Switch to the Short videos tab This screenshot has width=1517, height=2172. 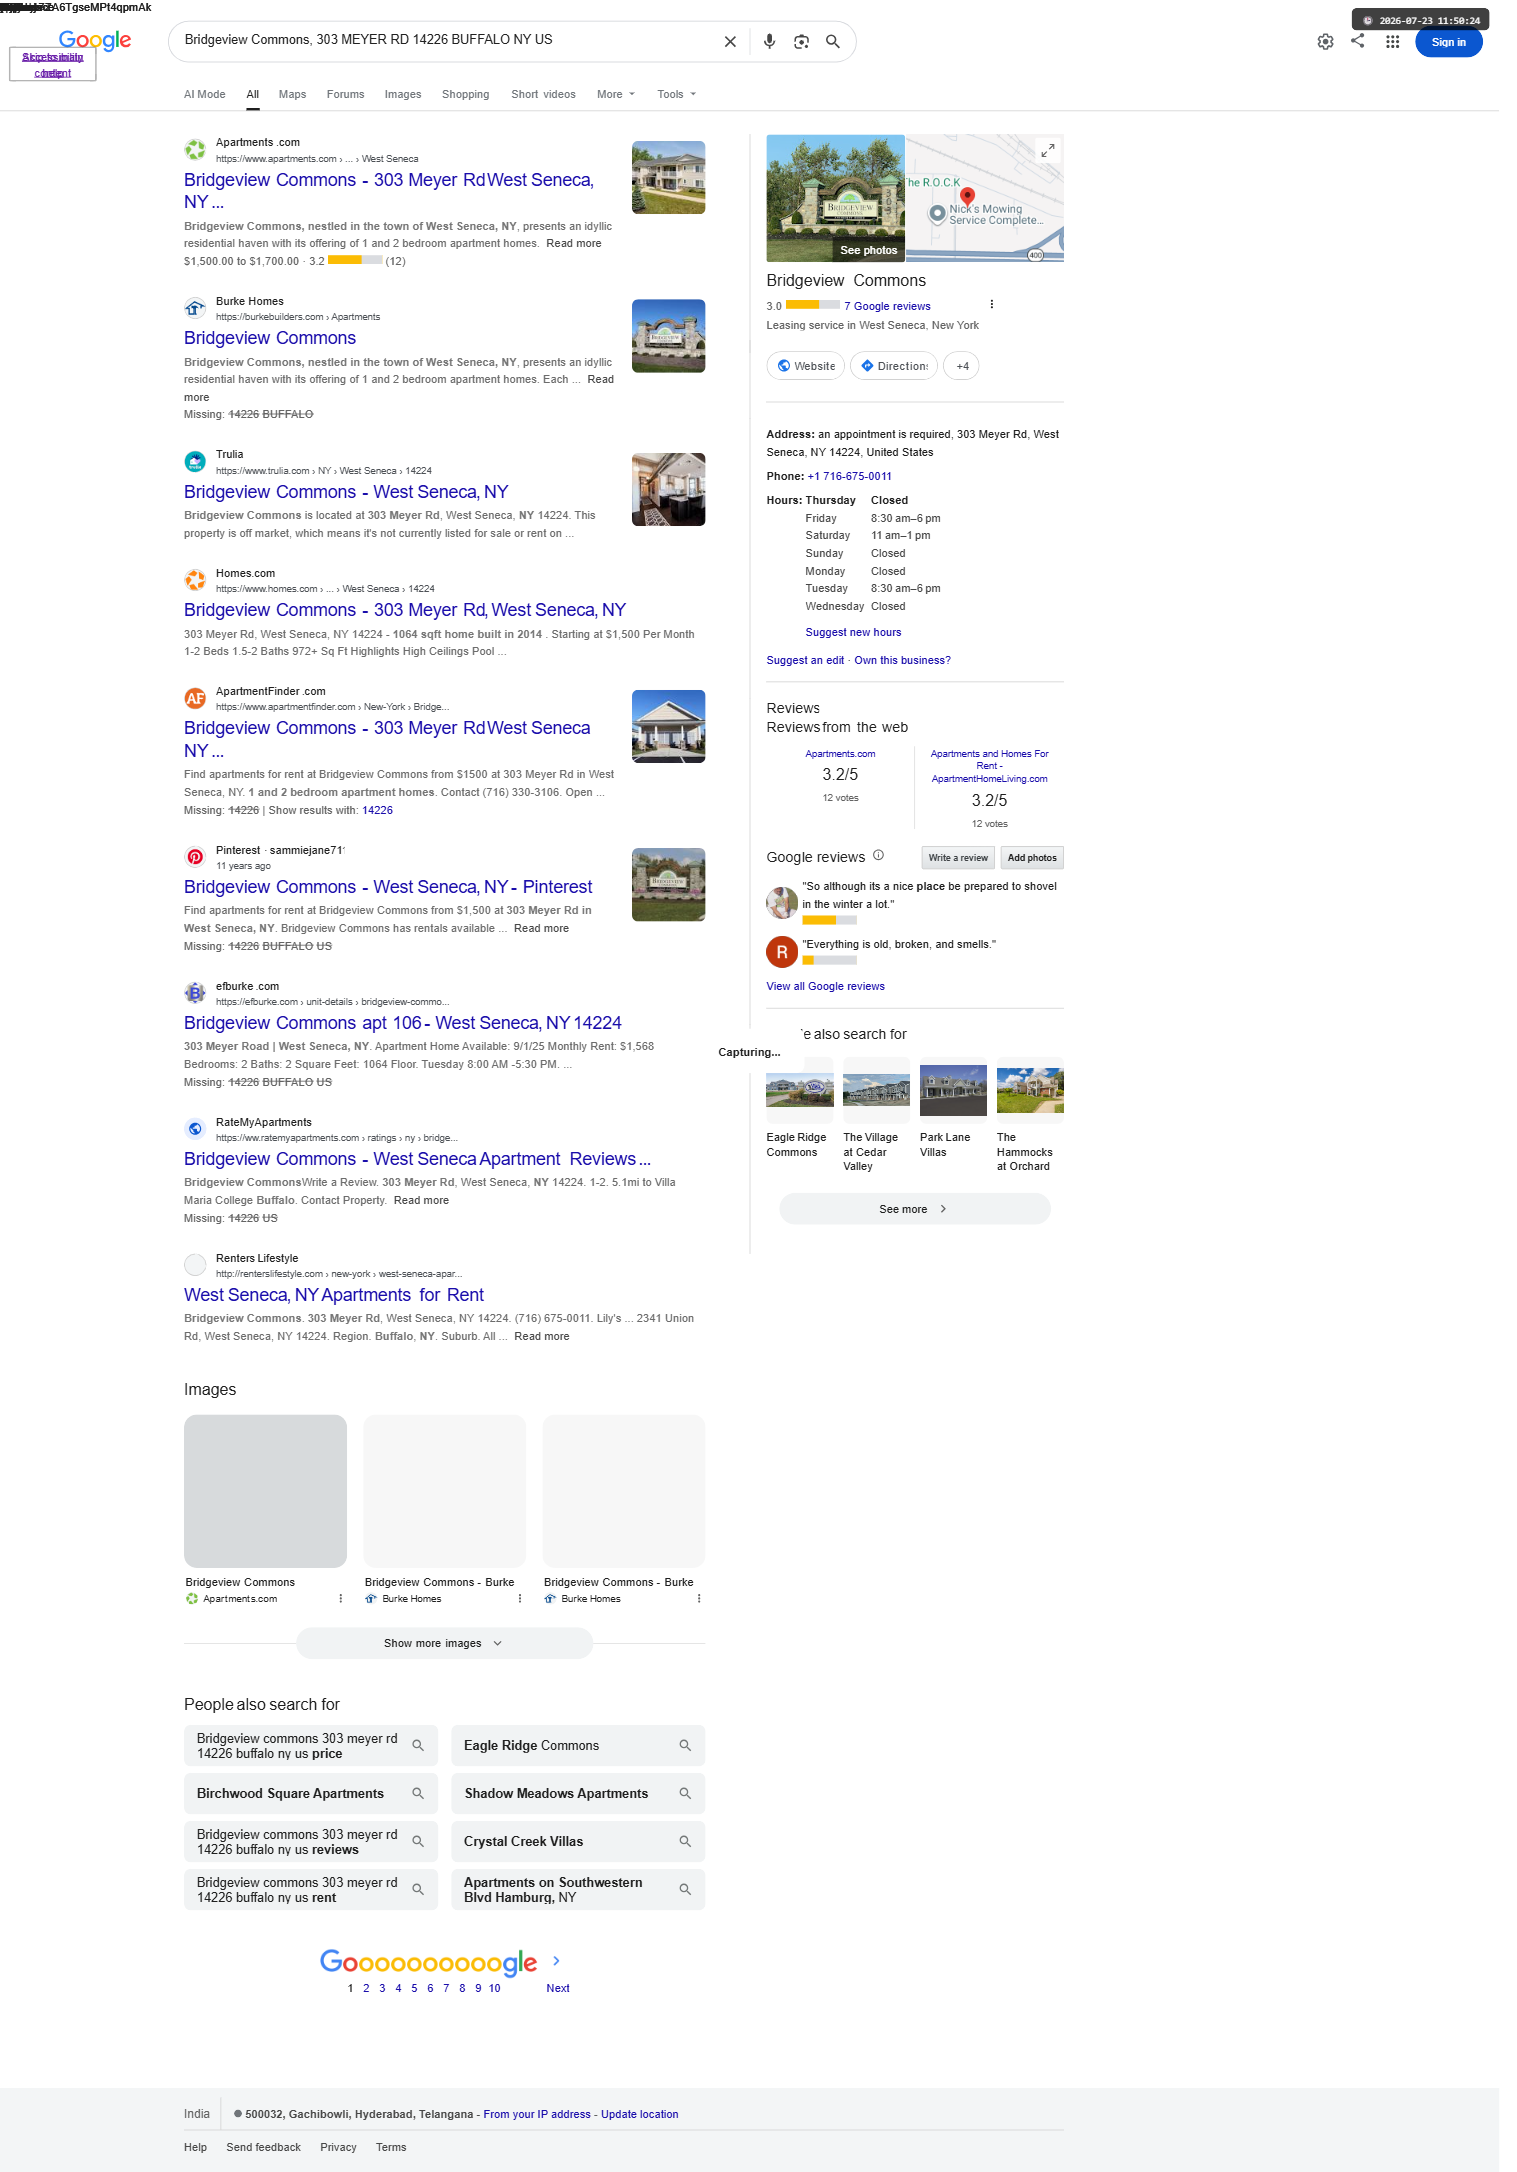pyautogui.click(x=543, y=94)
